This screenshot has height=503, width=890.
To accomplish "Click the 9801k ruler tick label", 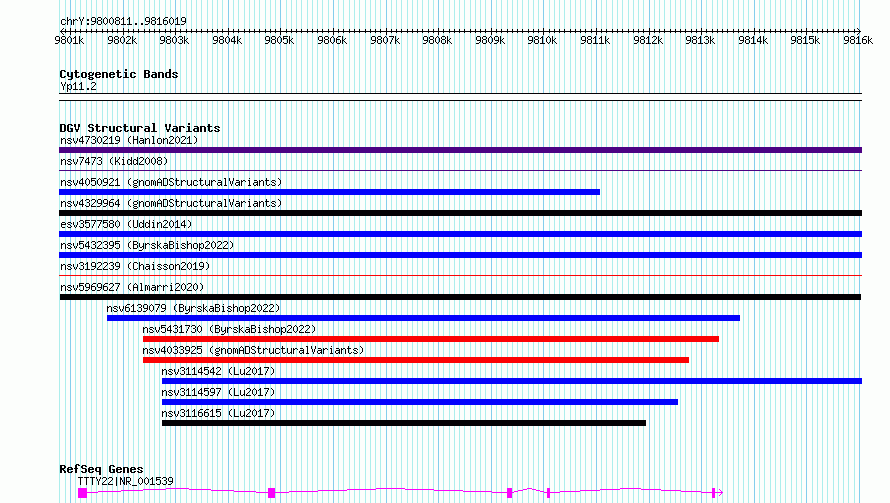I will tap(69, 40).
